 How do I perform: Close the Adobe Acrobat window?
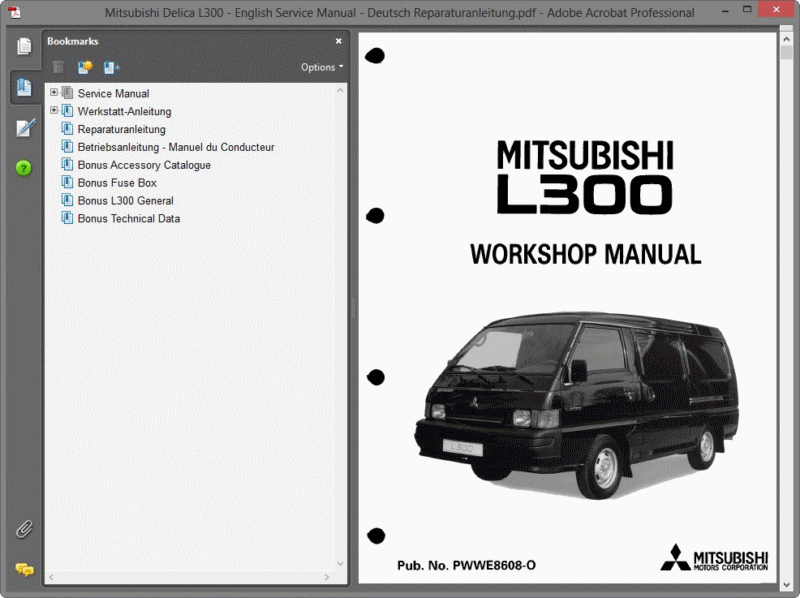coord(776,9)
